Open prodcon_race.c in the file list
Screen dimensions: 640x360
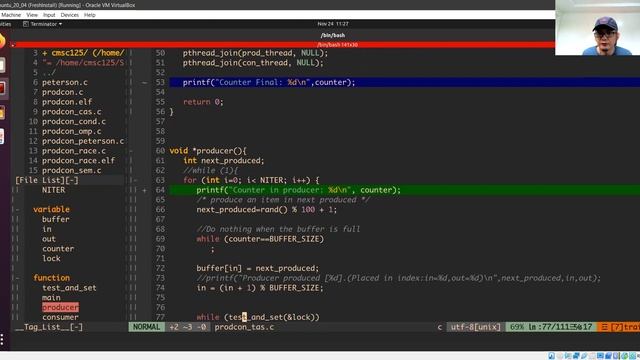(74, 151)
